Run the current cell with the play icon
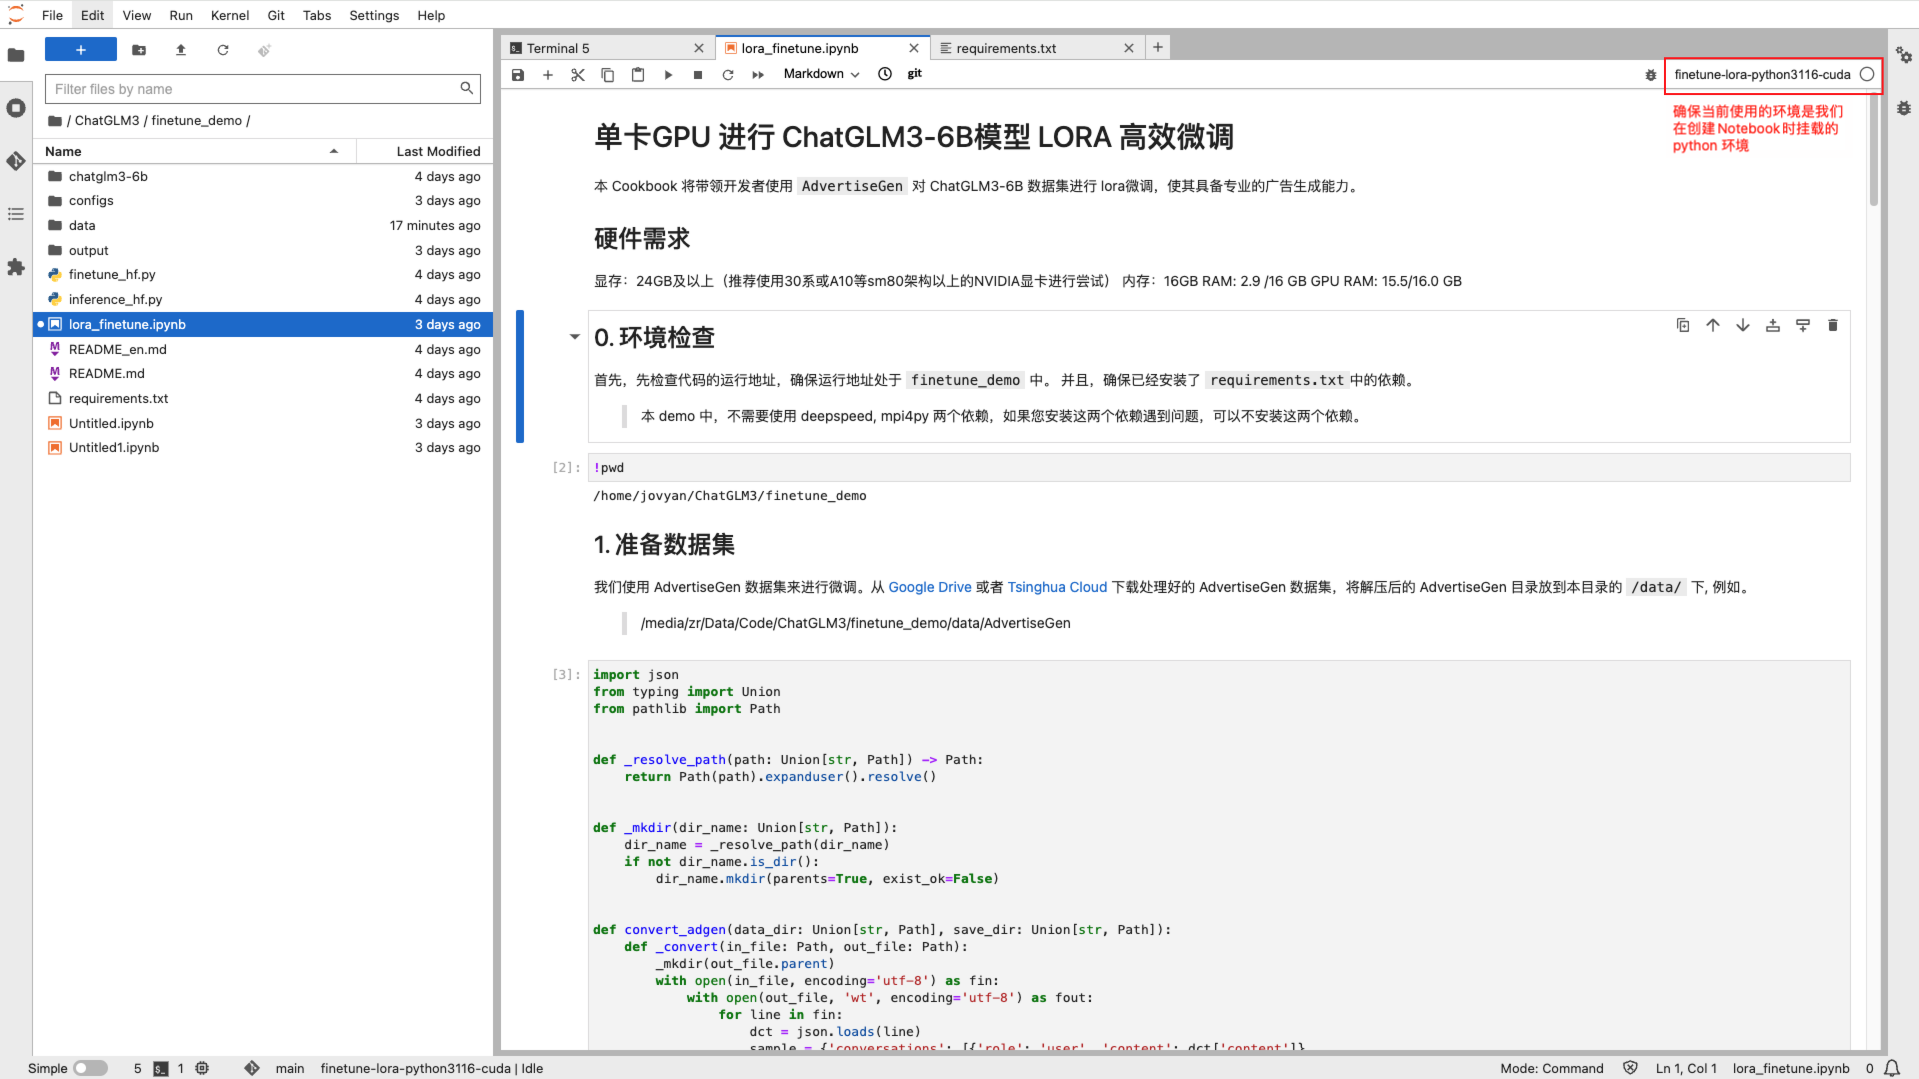The image size is (1919, 1079). click(667, 74)
